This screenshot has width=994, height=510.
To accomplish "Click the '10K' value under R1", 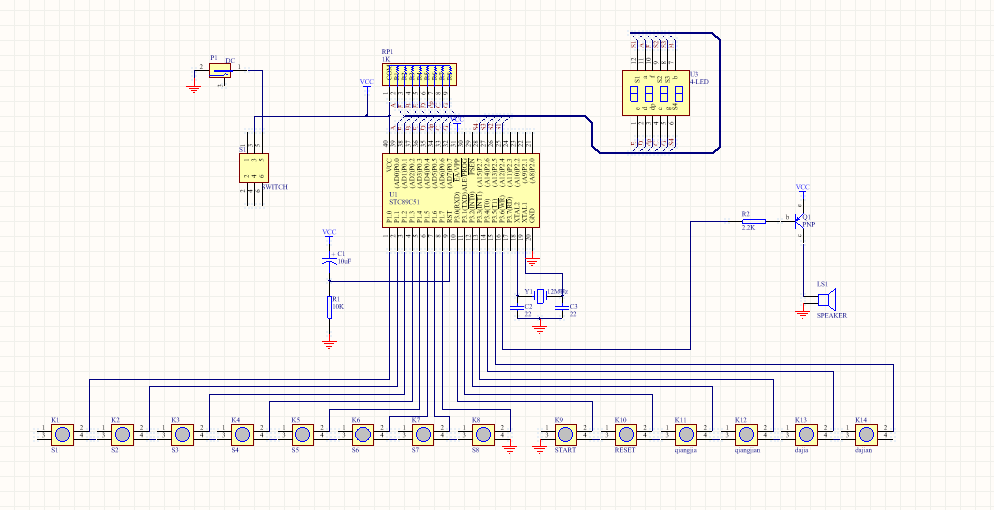I will 339,307.
